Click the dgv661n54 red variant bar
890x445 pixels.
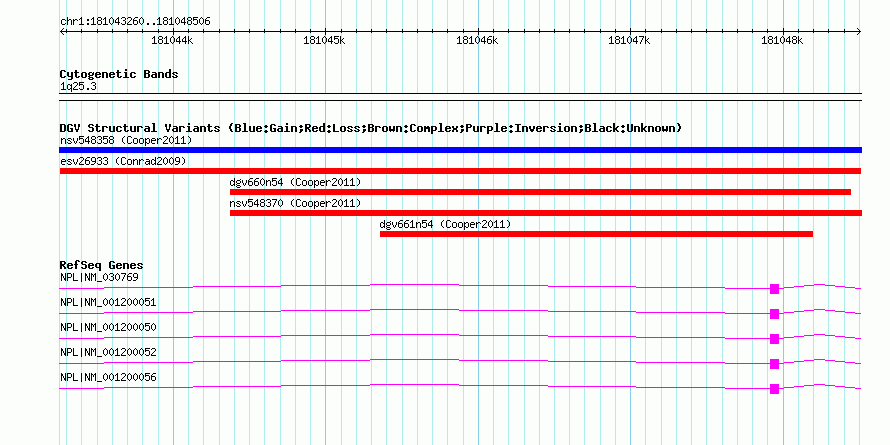(597, 234)
